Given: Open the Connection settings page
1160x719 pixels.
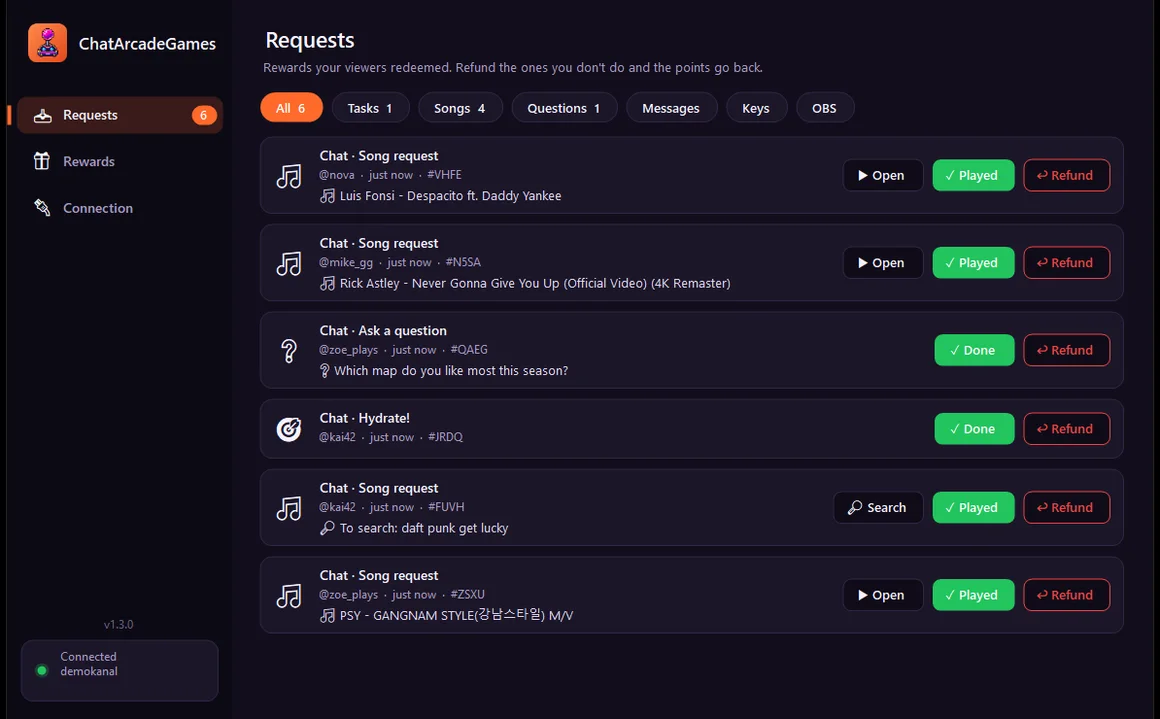Looking at the screenshot, I should point(120,208).
